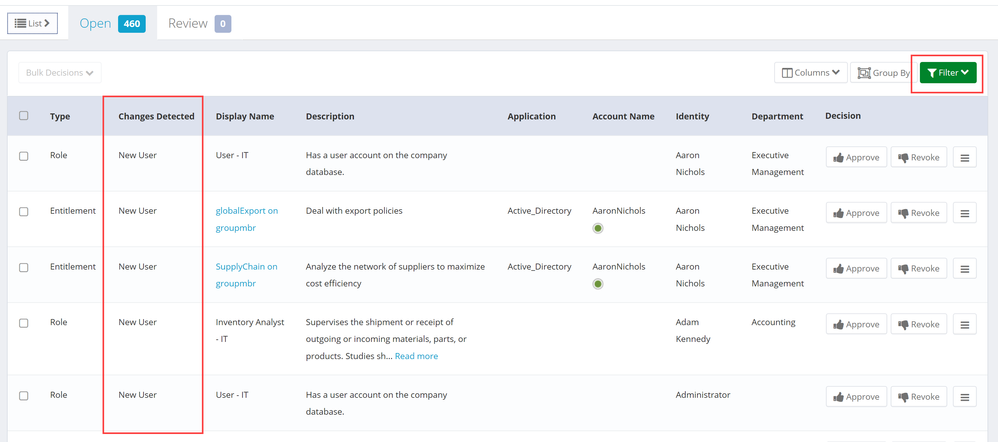
Task: Click Group By button
Action: (883, 73)
